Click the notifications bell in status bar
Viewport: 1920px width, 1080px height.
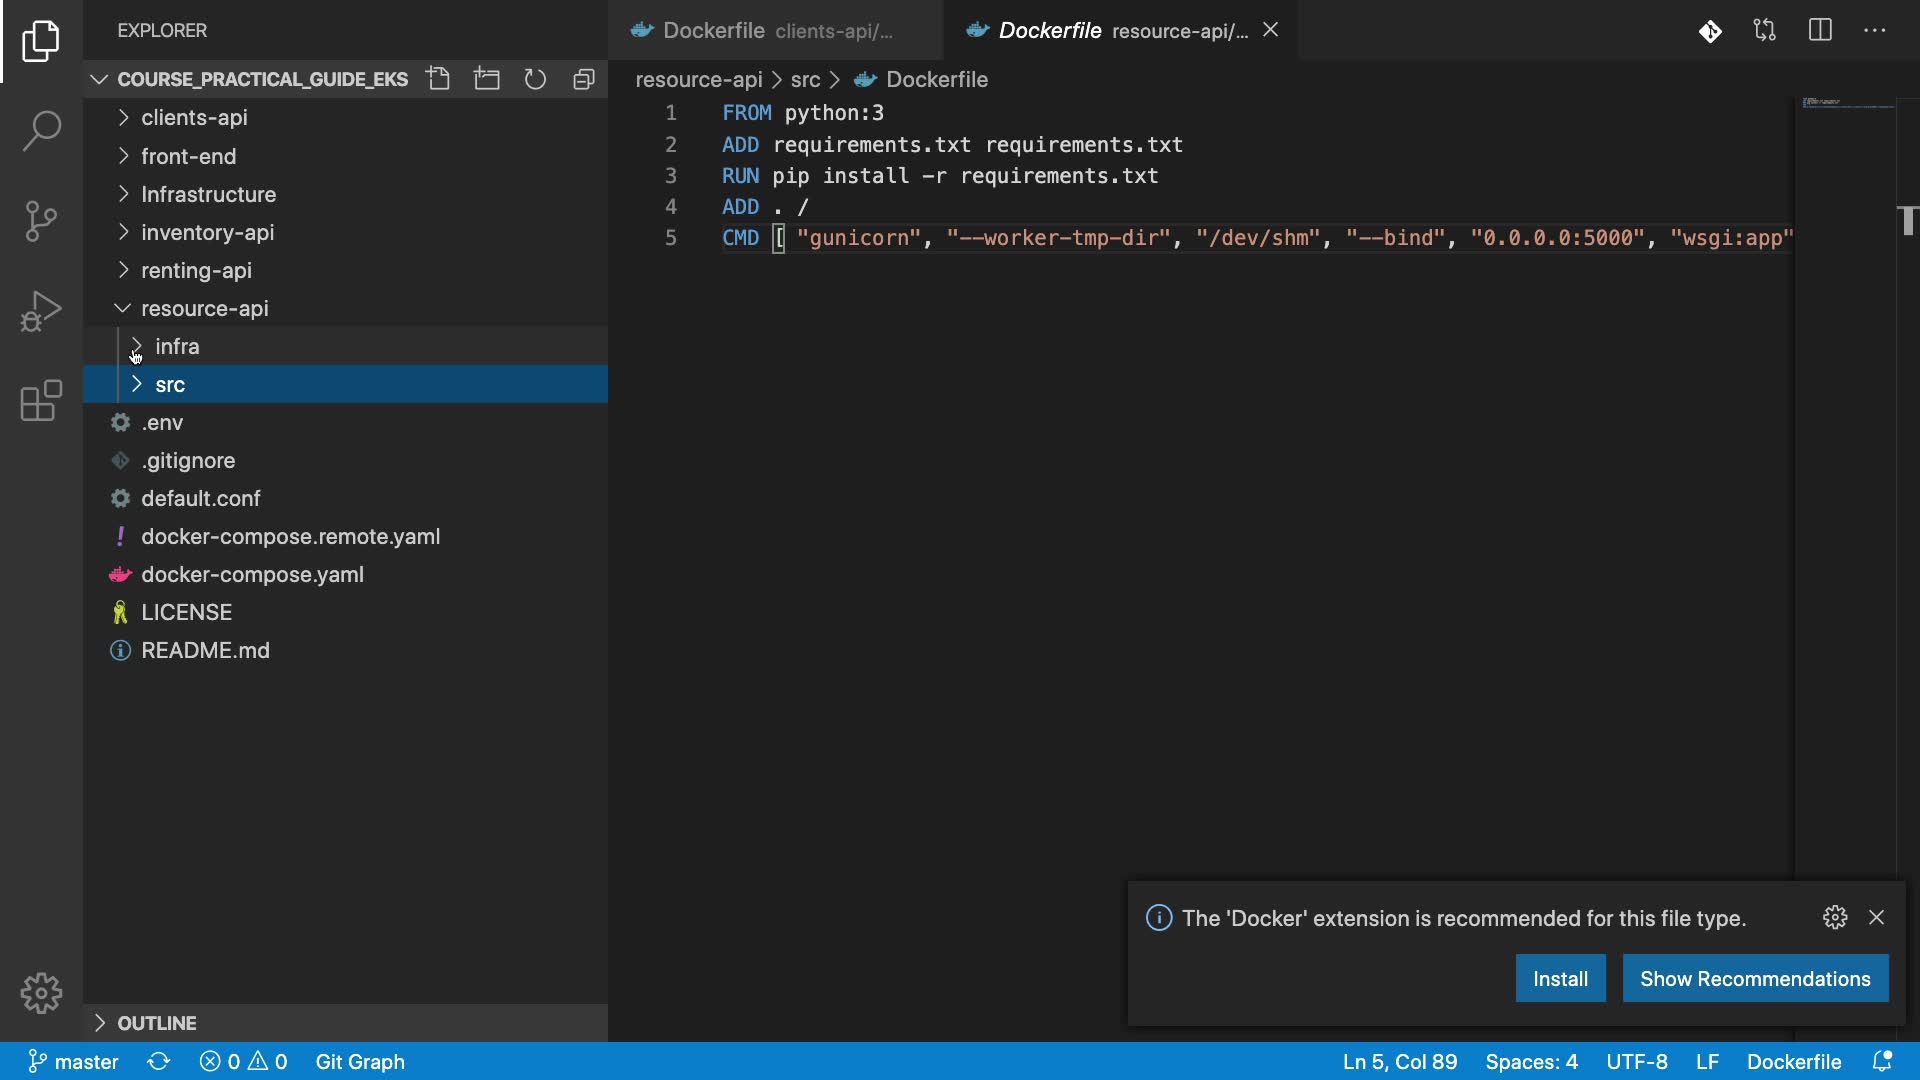[1882, 1061]
